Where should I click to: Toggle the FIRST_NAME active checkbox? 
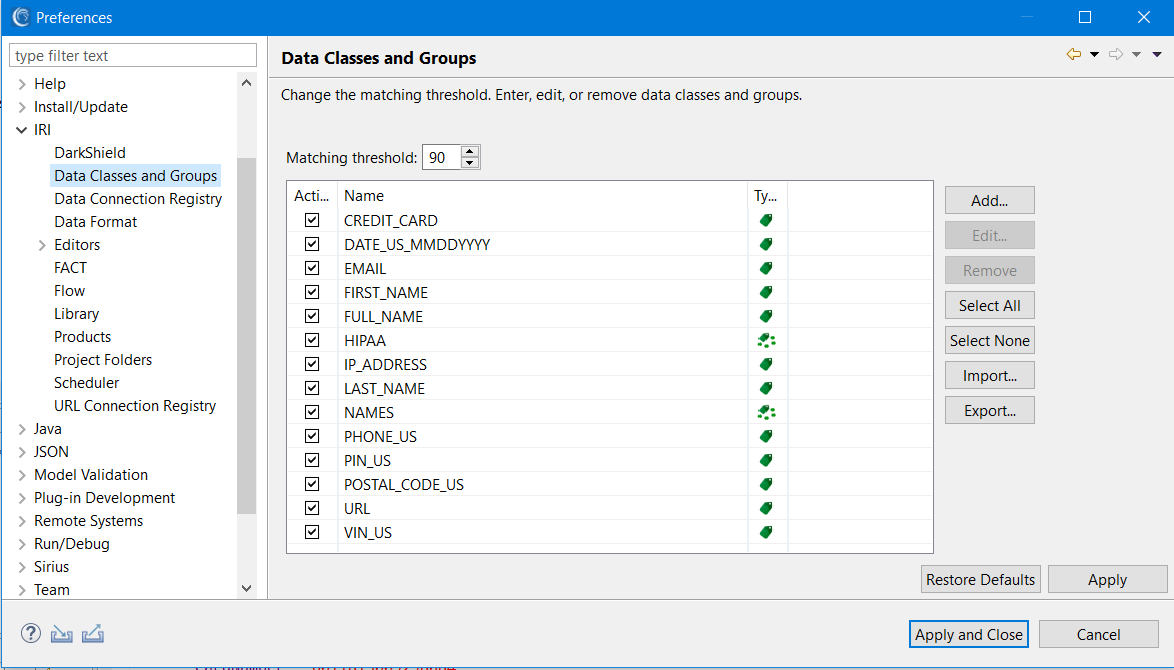pyautogui.click(x=312, y=292)
